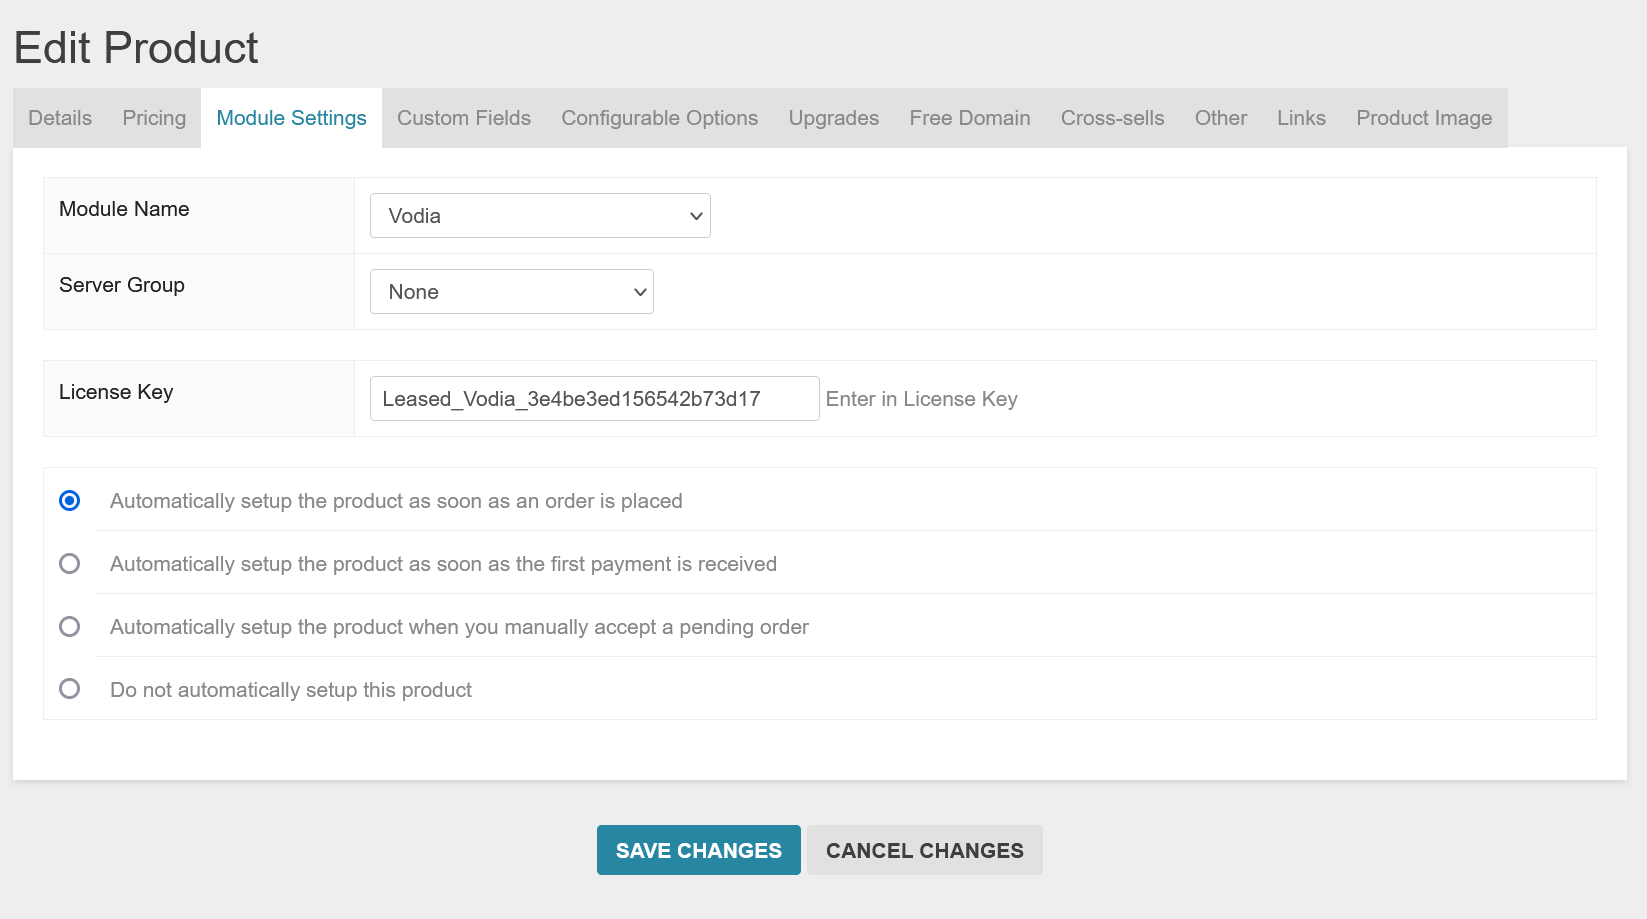Click the Edit Product page heading
This screenshot has height=919, width=1647.
(x=136, y=48)
